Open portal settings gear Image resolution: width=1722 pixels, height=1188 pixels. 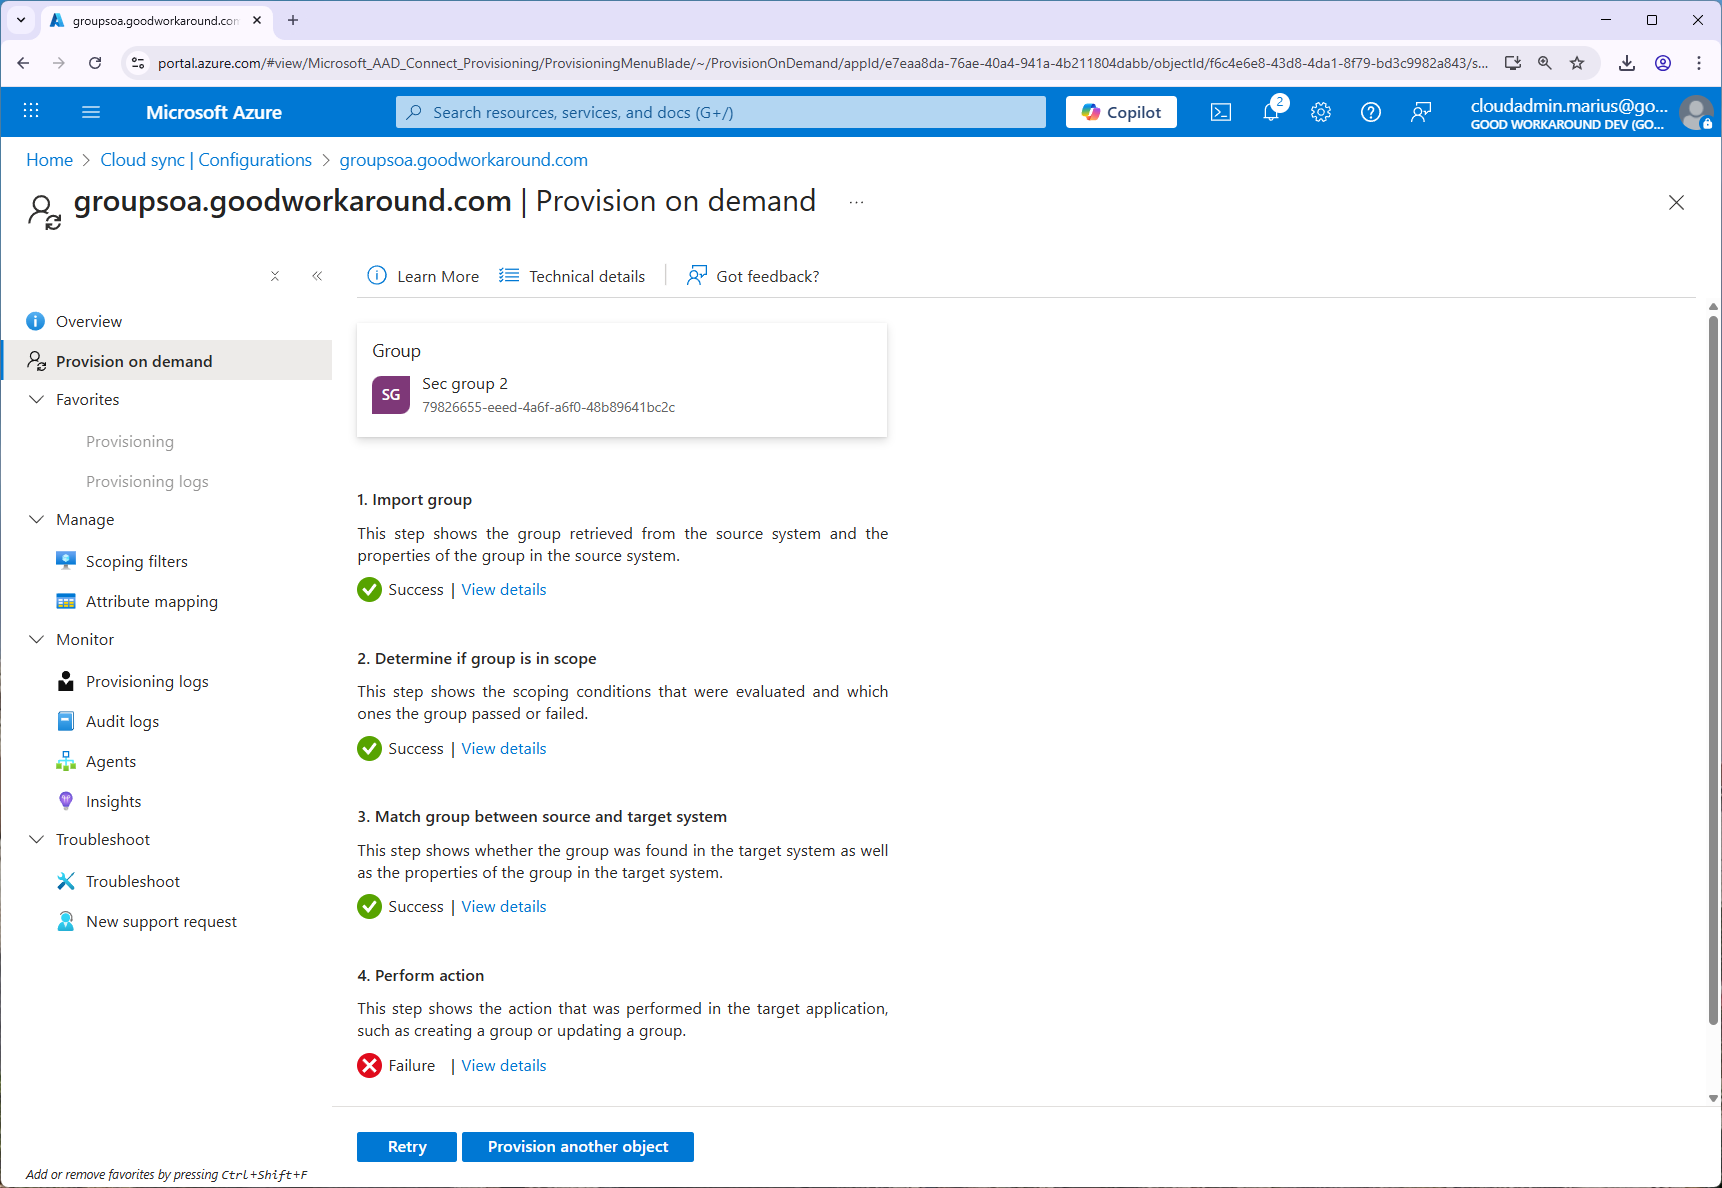(1321, 112)
